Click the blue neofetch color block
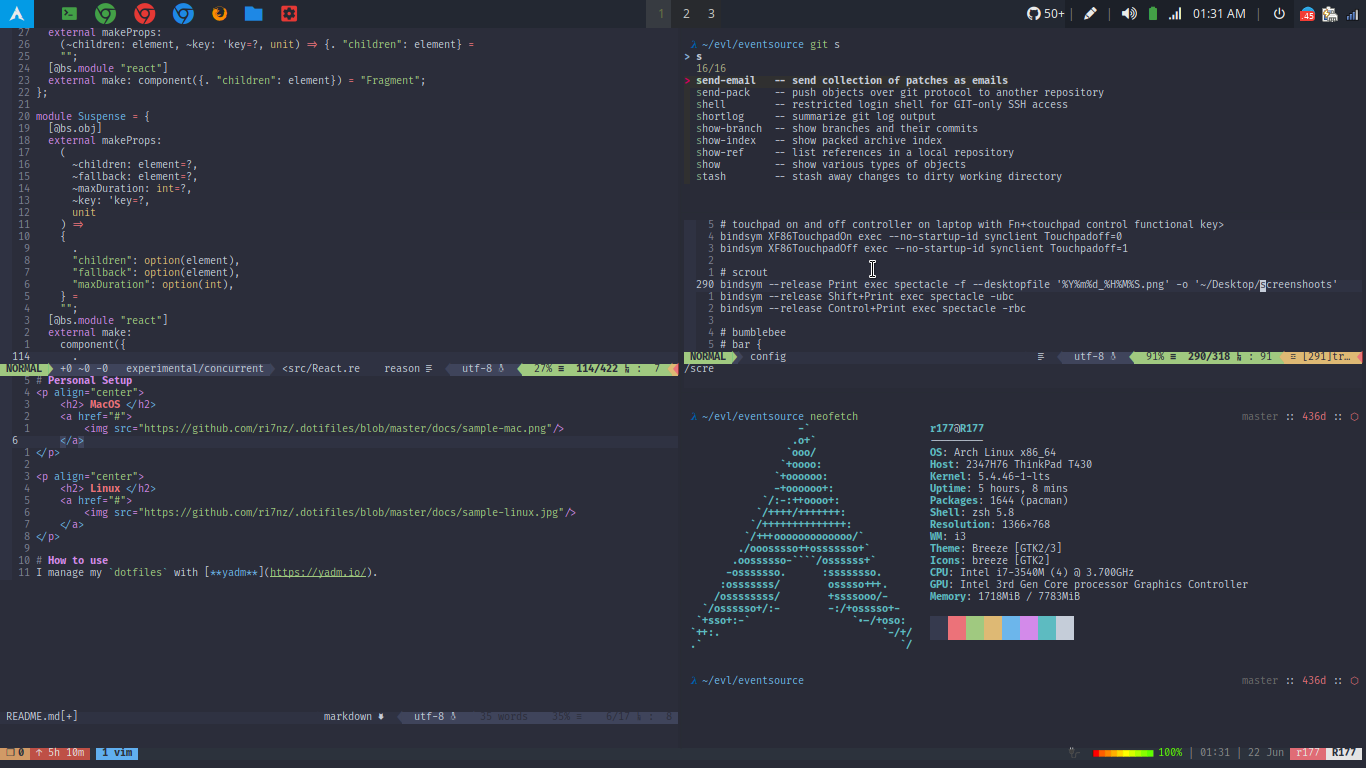 click(x=1011, y=628)
